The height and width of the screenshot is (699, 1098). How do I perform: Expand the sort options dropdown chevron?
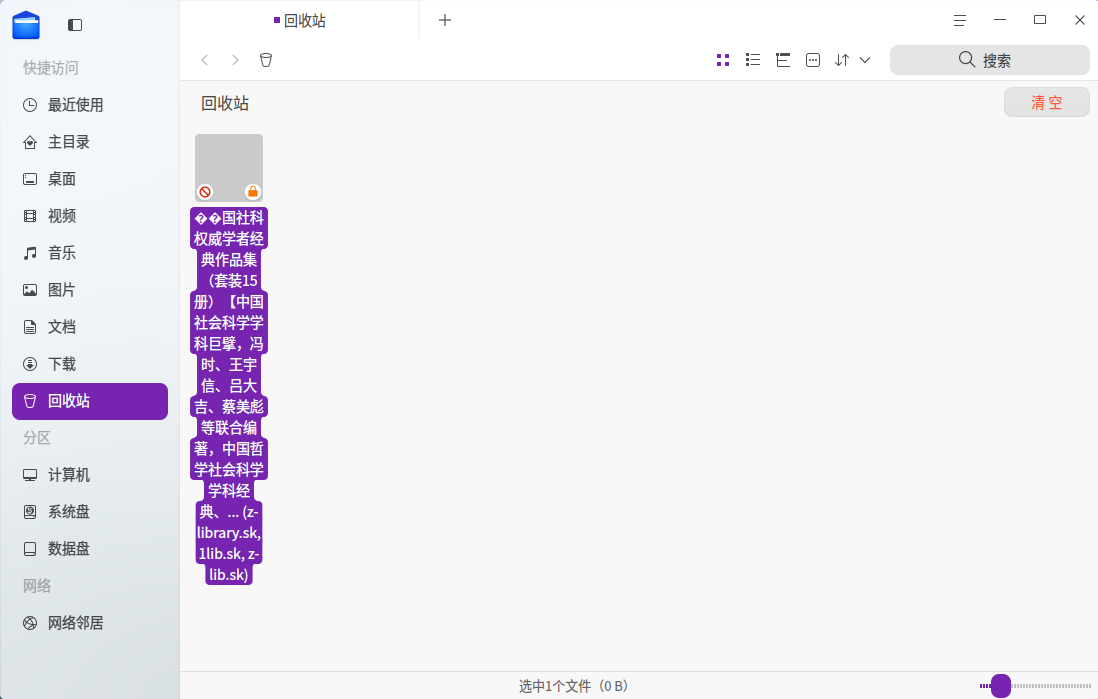[x=865, y=60]
